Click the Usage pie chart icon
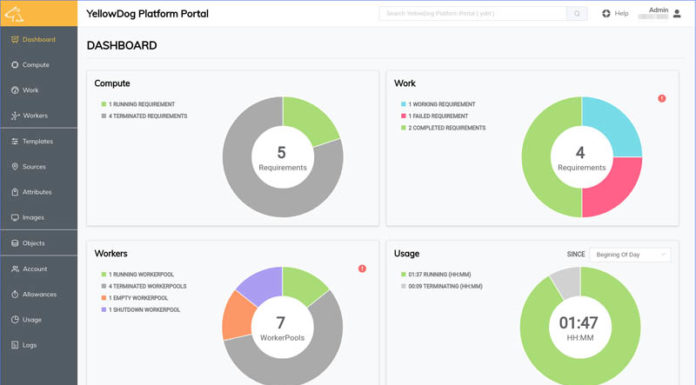This screenshot has width=696, height=385. coord(15,320)
